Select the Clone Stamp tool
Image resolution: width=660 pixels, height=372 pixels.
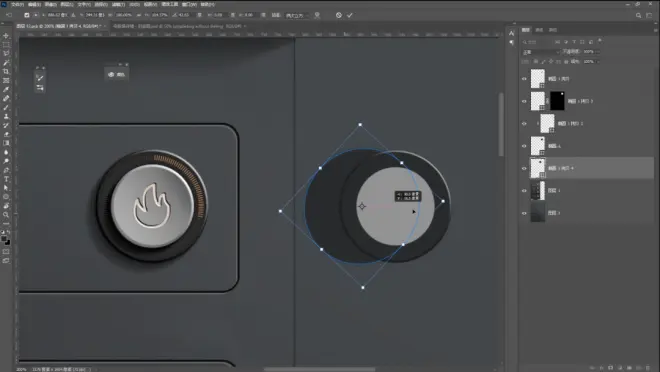tap(6, 117)
